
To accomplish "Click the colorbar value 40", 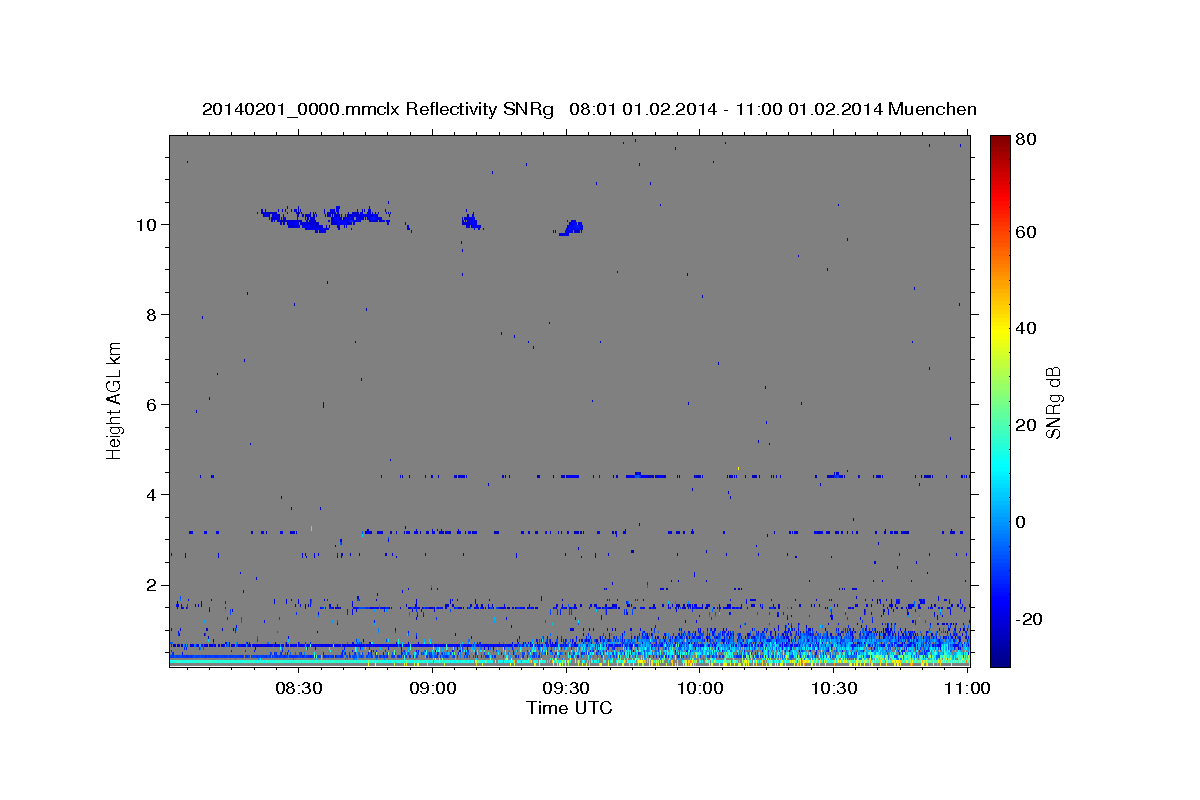I will coord(1026,328).
